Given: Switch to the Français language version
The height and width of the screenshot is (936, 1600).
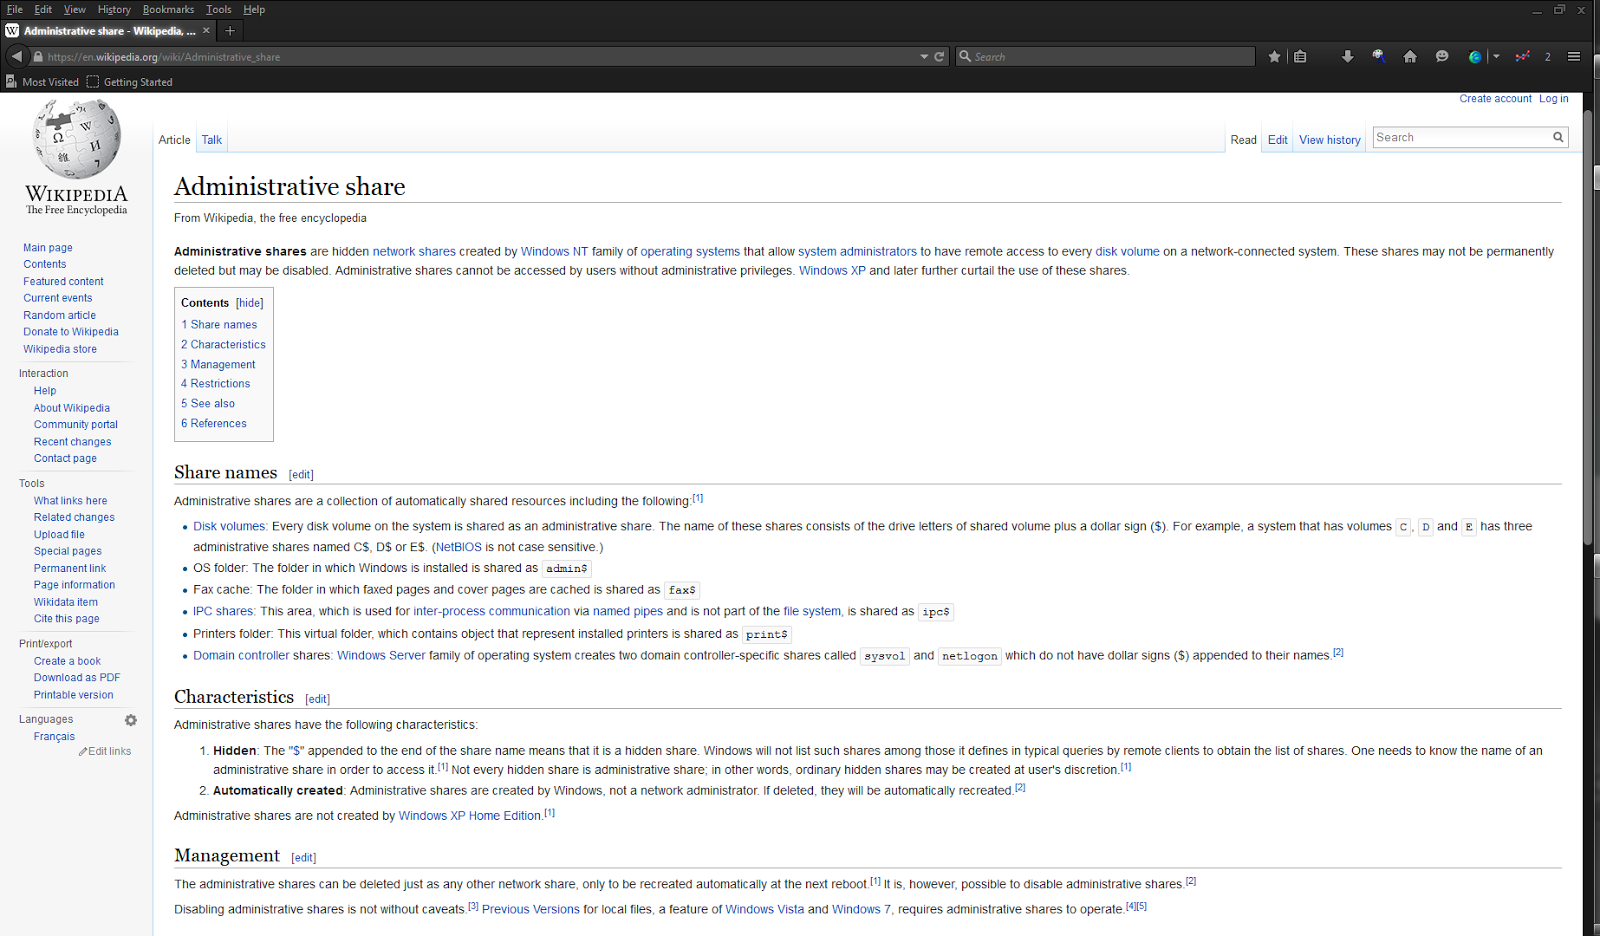Looking at the screenshot, I should [54, 737].
